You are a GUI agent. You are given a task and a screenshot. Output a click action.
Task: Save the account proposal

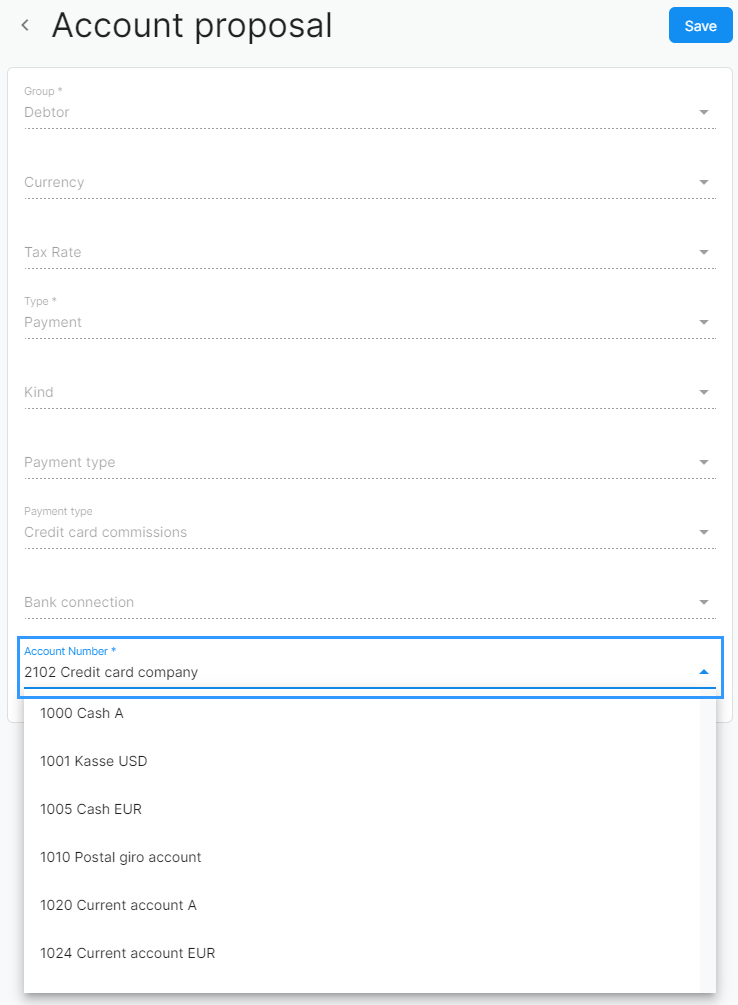click(700, 26)
